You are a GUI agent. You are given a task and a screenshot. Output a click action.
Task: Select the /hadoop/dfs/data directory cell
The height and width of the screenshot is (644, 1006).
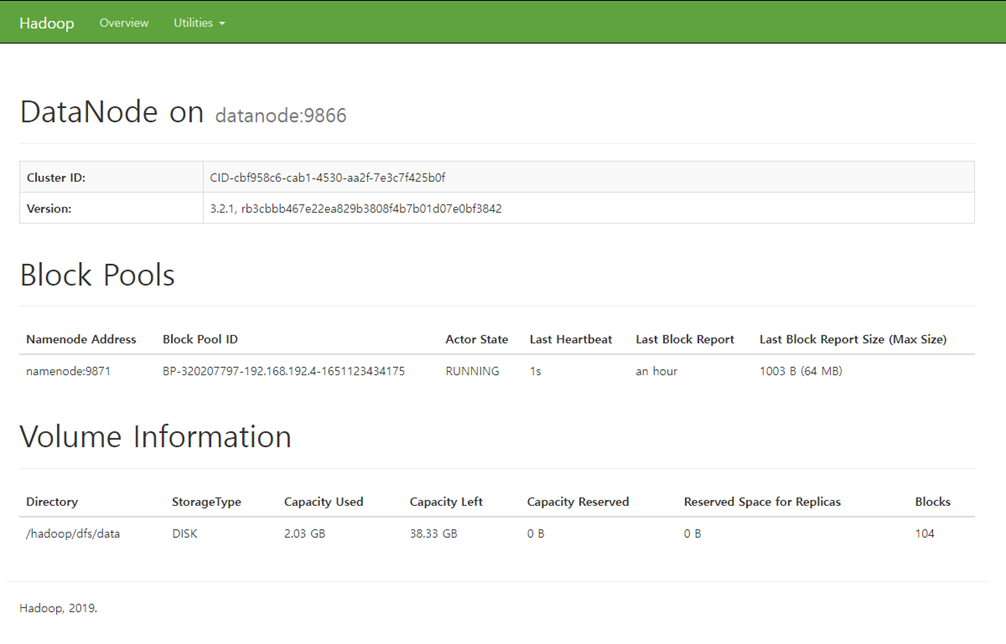73,534
